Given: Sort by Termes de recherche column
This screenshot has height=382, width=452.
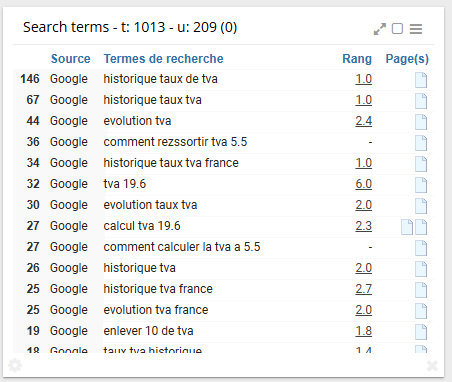Looking at the screenshot, I should 163,59.
